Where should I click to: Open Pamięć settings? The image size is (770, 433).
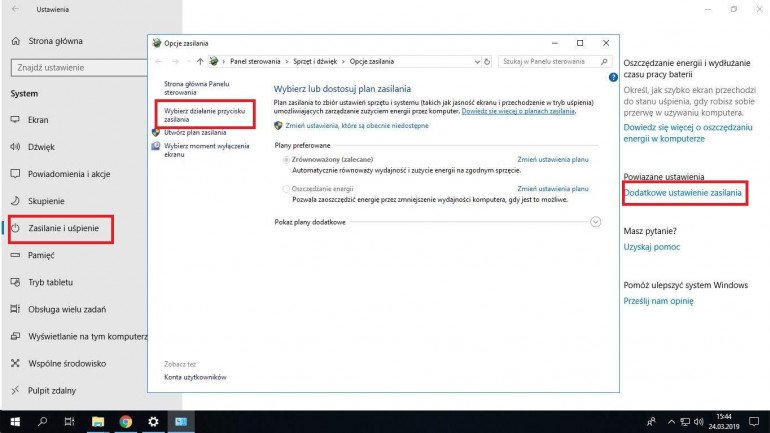pos(41,255)
